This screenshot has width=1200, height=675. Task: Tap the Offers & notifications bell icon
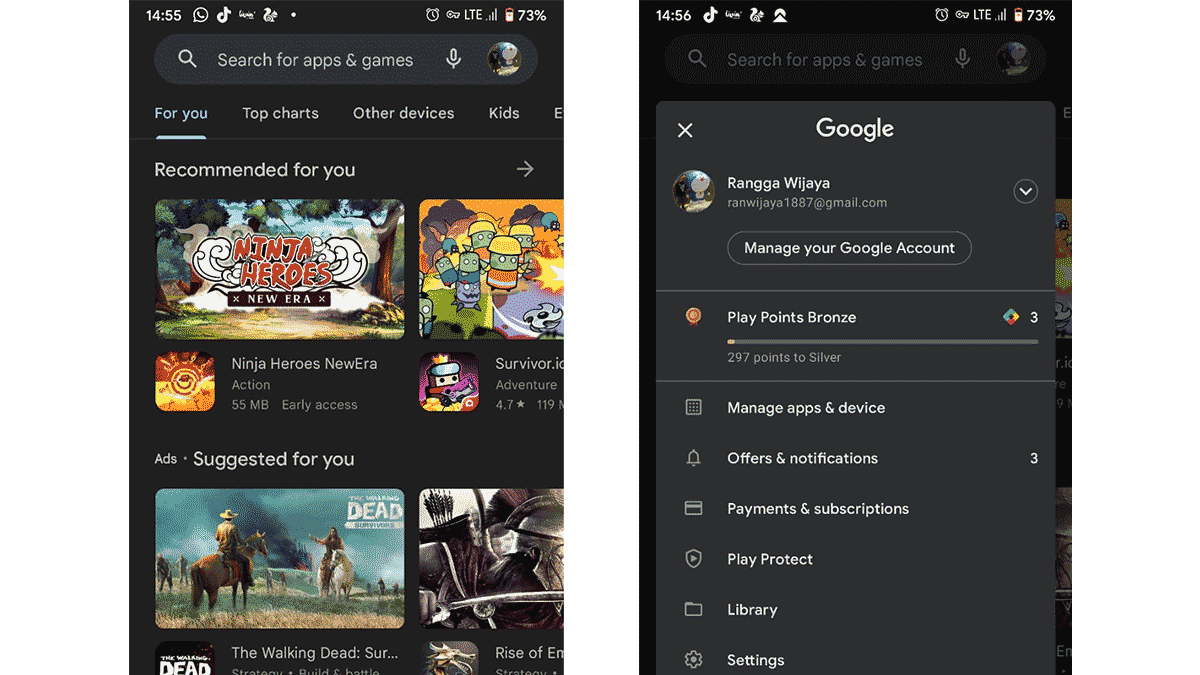click(x=693, y=458)
